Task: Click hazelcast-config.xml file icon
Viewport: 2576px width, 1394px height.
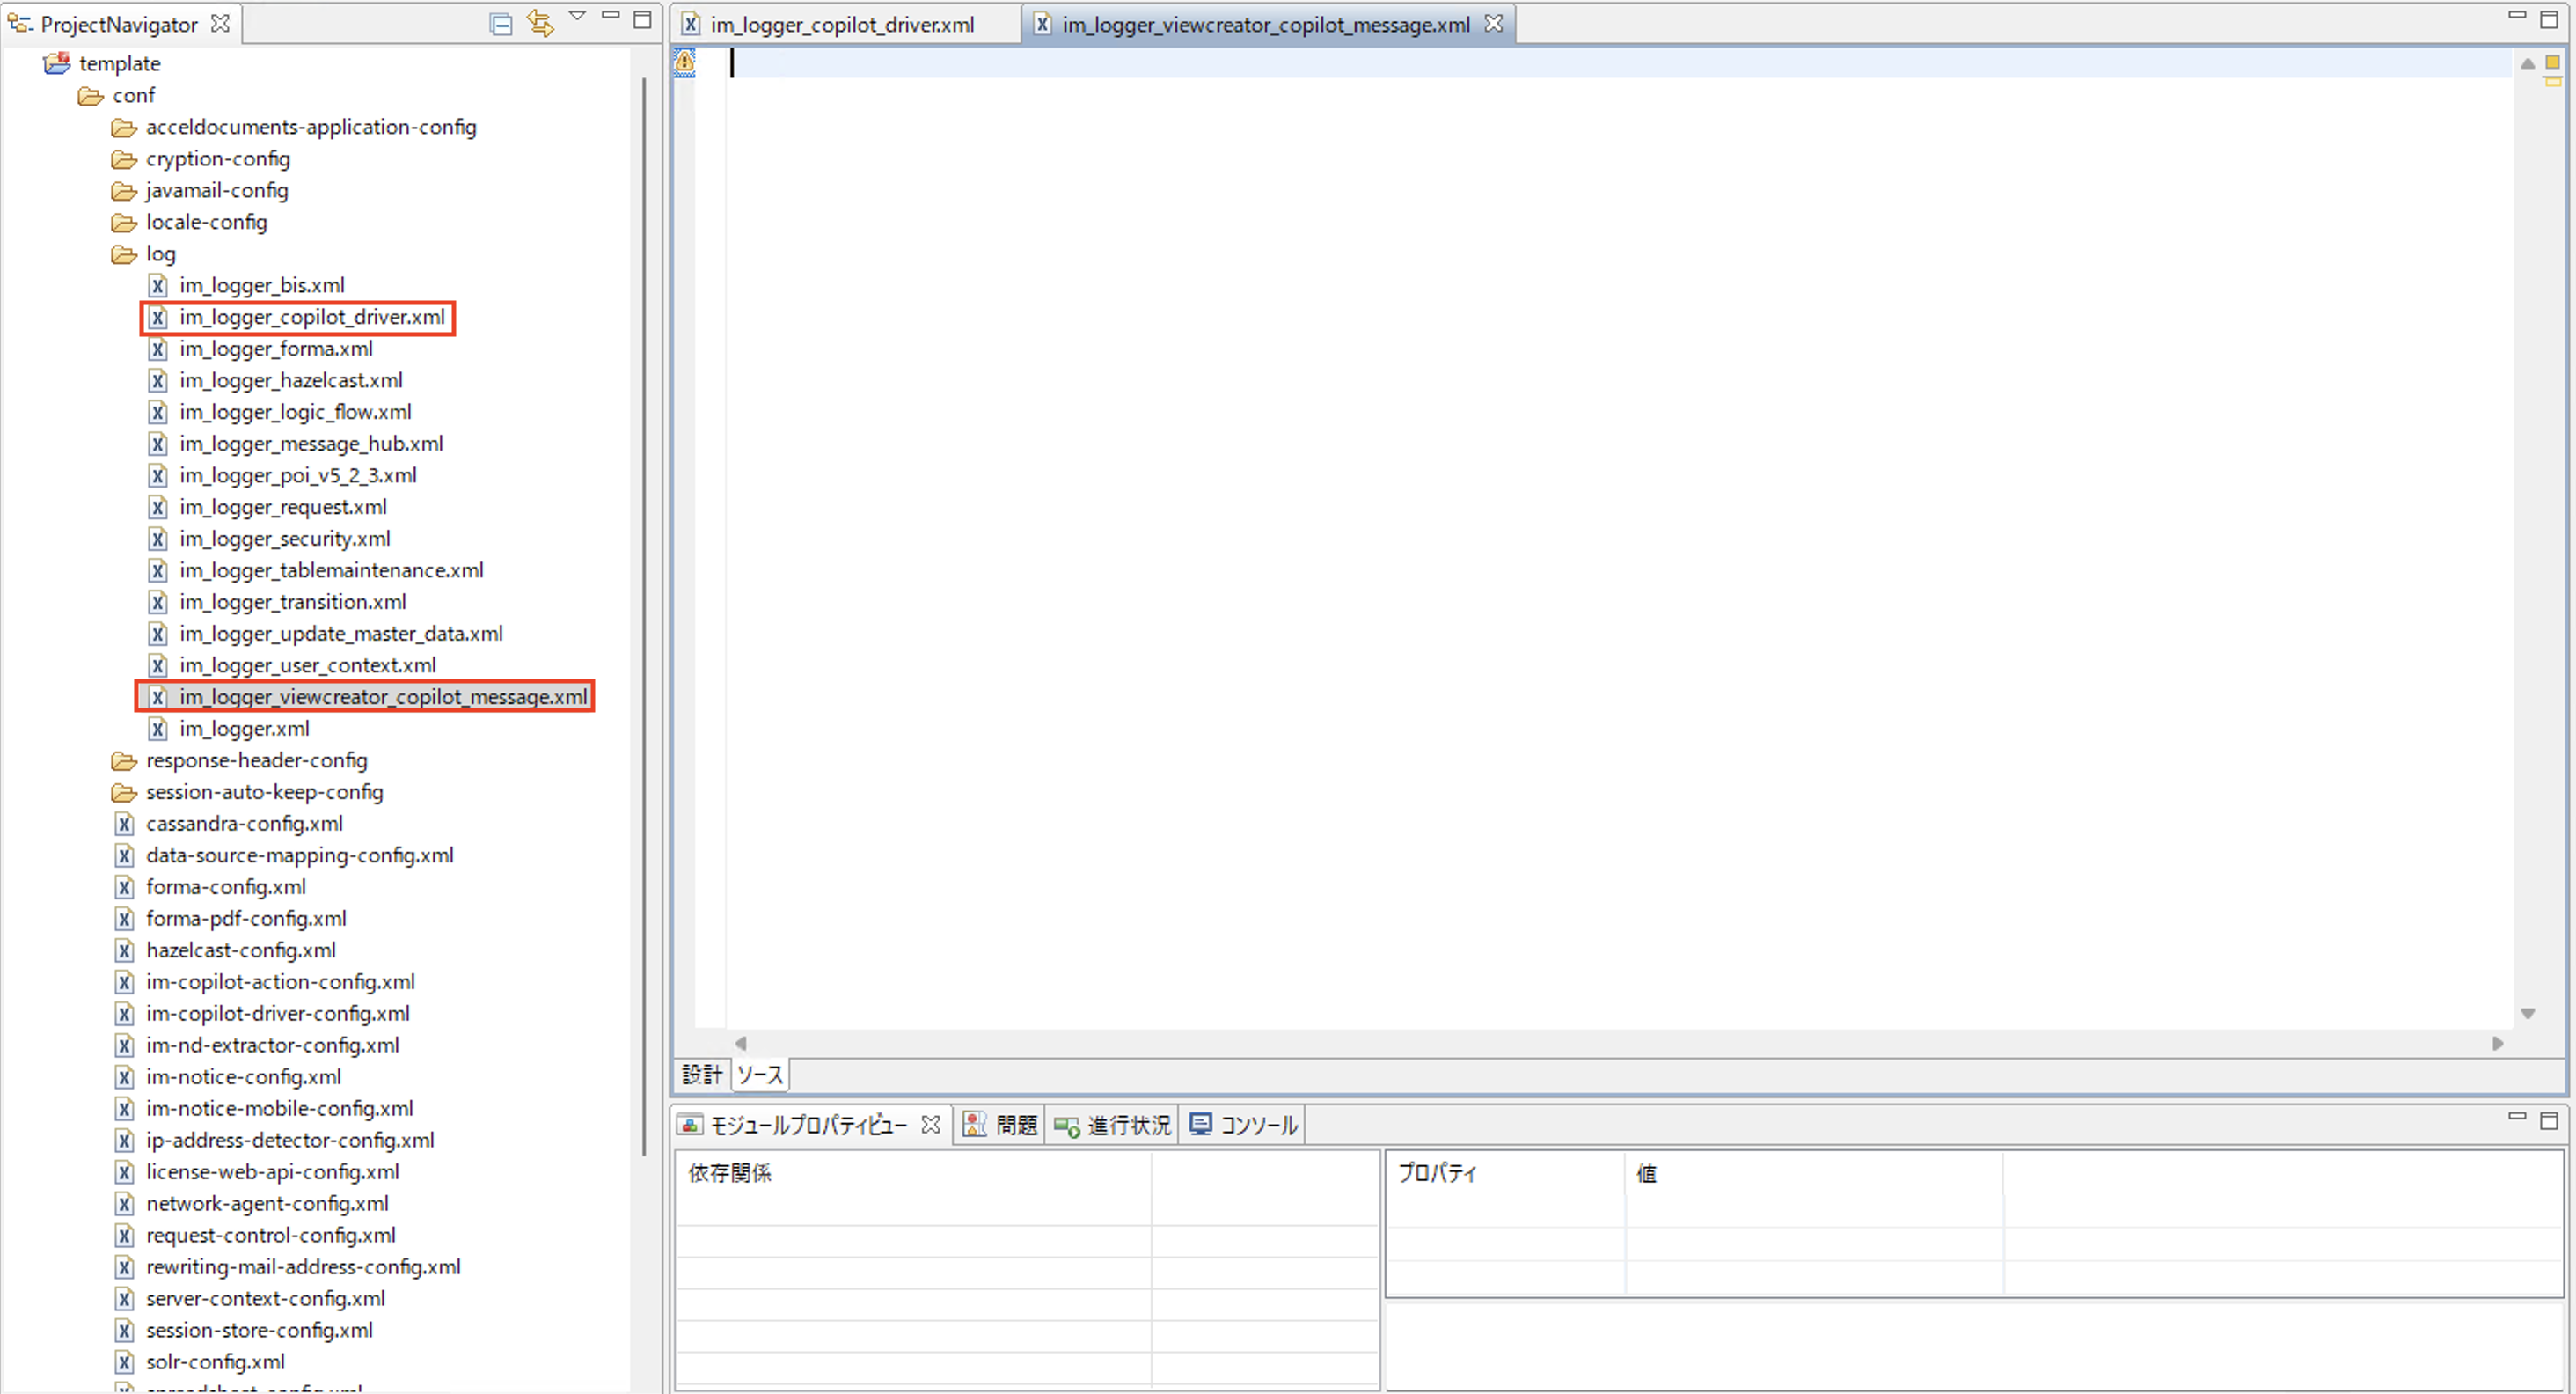Action: click(x=124, y=951)
